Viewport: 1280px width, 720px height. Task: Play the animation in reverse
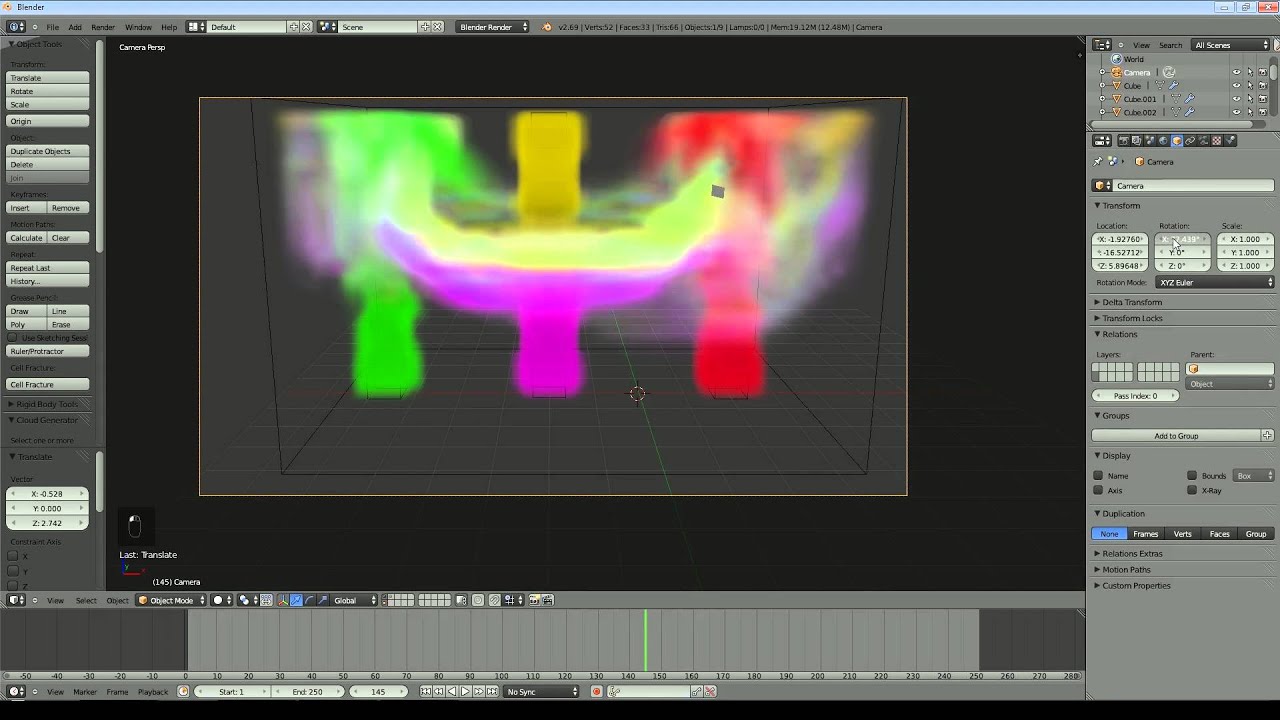(x=452, y=691)
